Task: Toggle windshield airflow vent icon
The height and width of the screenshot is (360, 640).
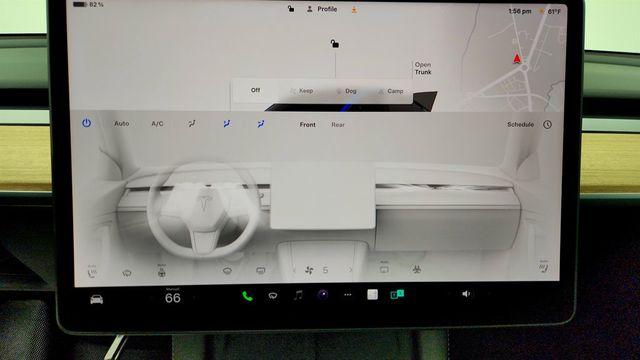Action: pyautogui.click(x=192, y=123)
